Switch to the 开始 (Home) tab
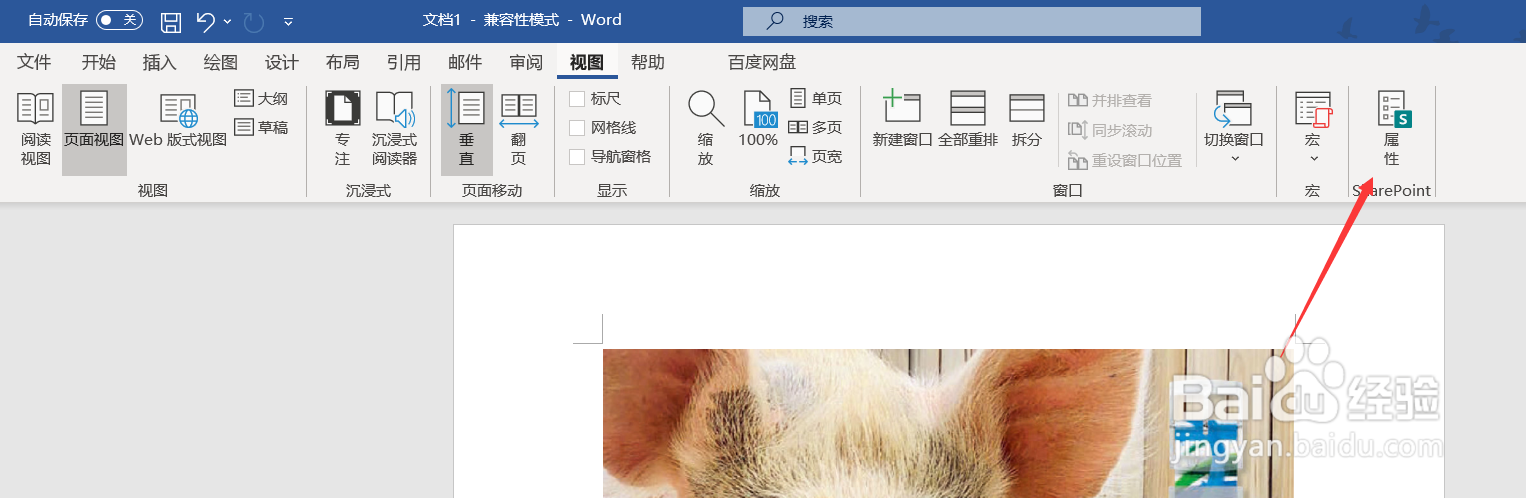Screen dimensions: 1526x498 (x=98, y=62)
